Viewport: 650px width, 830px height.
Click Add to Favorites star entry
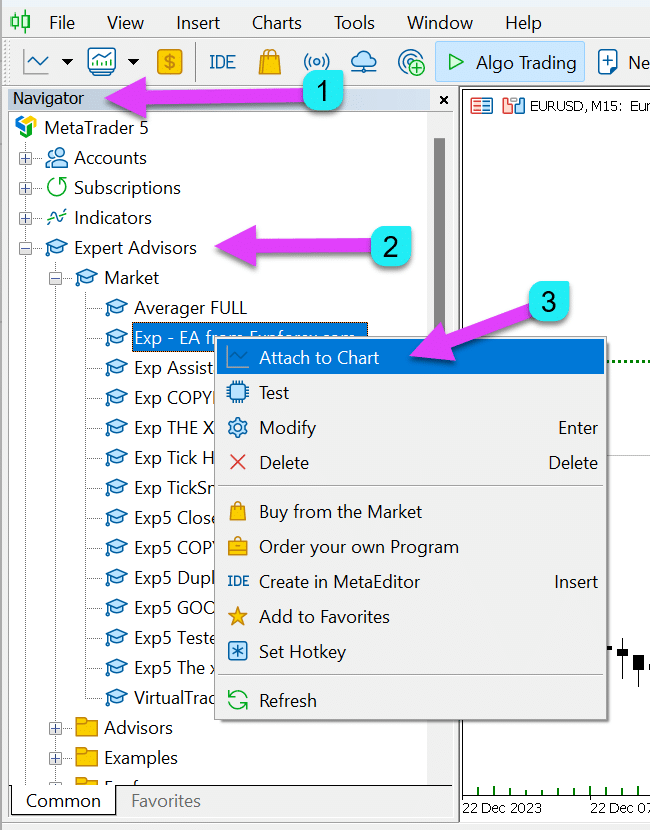324,617
